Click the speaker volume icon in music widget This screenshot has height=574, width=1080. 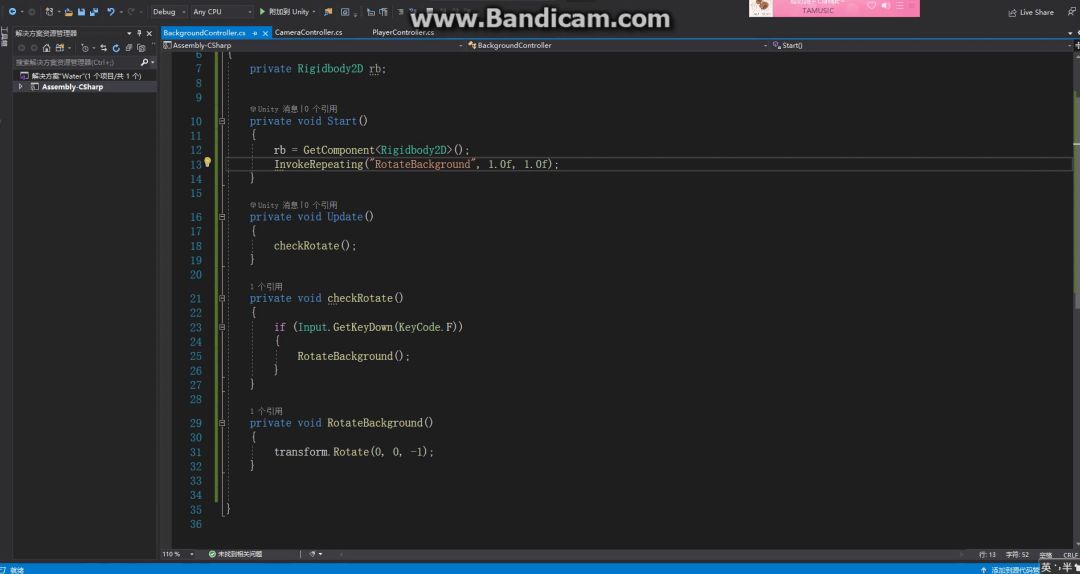tap(886, 6)
